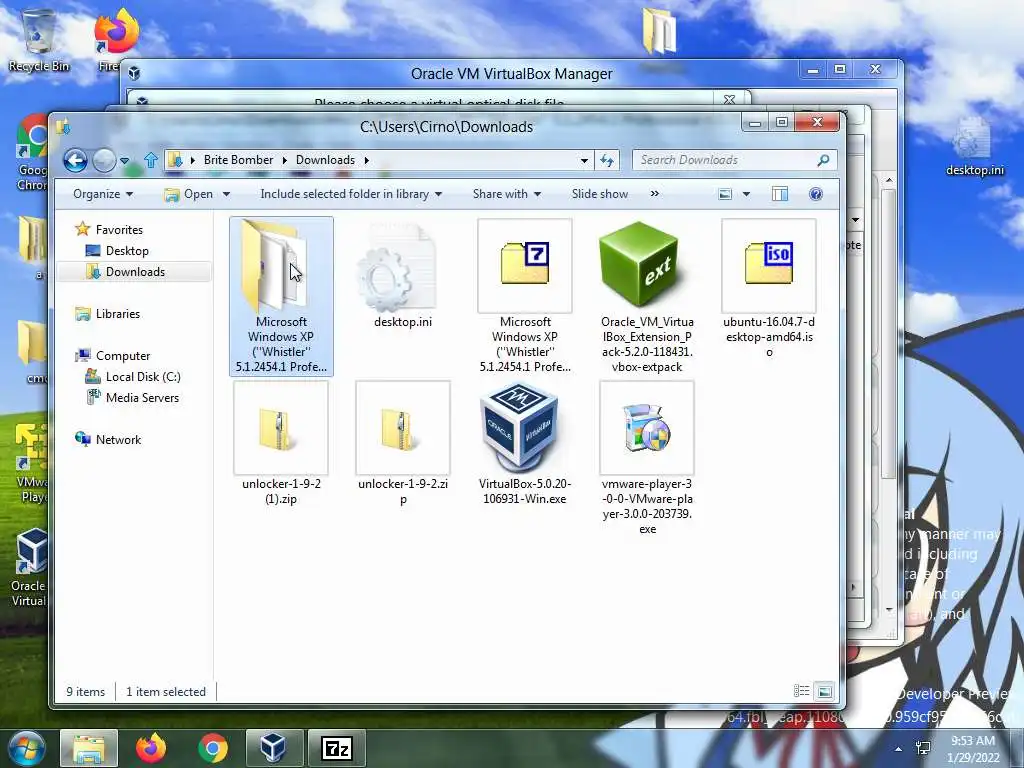Image resolution: width=1024 pixels, height=768 pixels.
Task: Click the Explorer forward arrow button
Action: coord(104,160)
